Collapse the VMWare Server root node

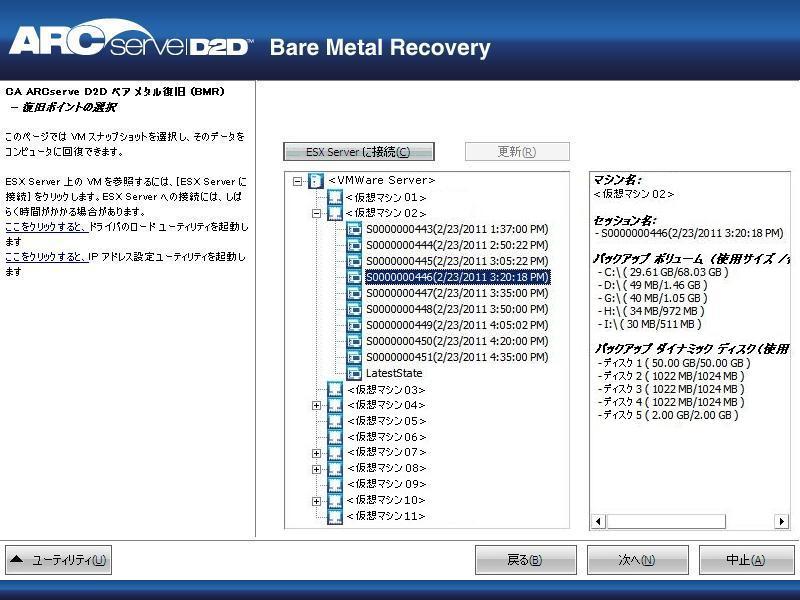(x=298, y=181)
